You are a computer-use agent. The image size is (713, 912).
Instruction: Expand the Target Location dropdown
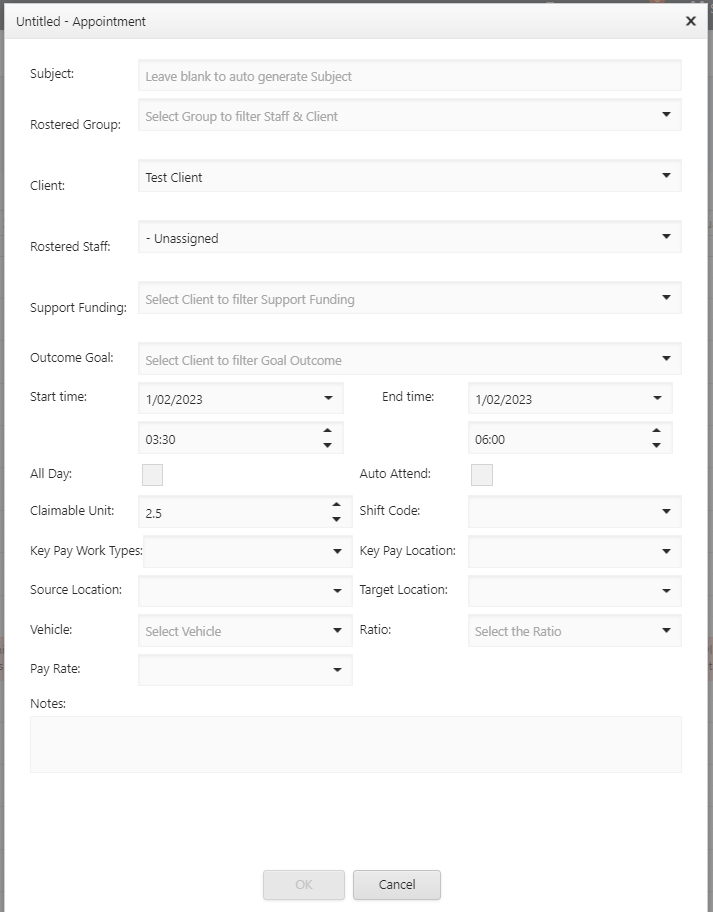(x=575, y=590)
